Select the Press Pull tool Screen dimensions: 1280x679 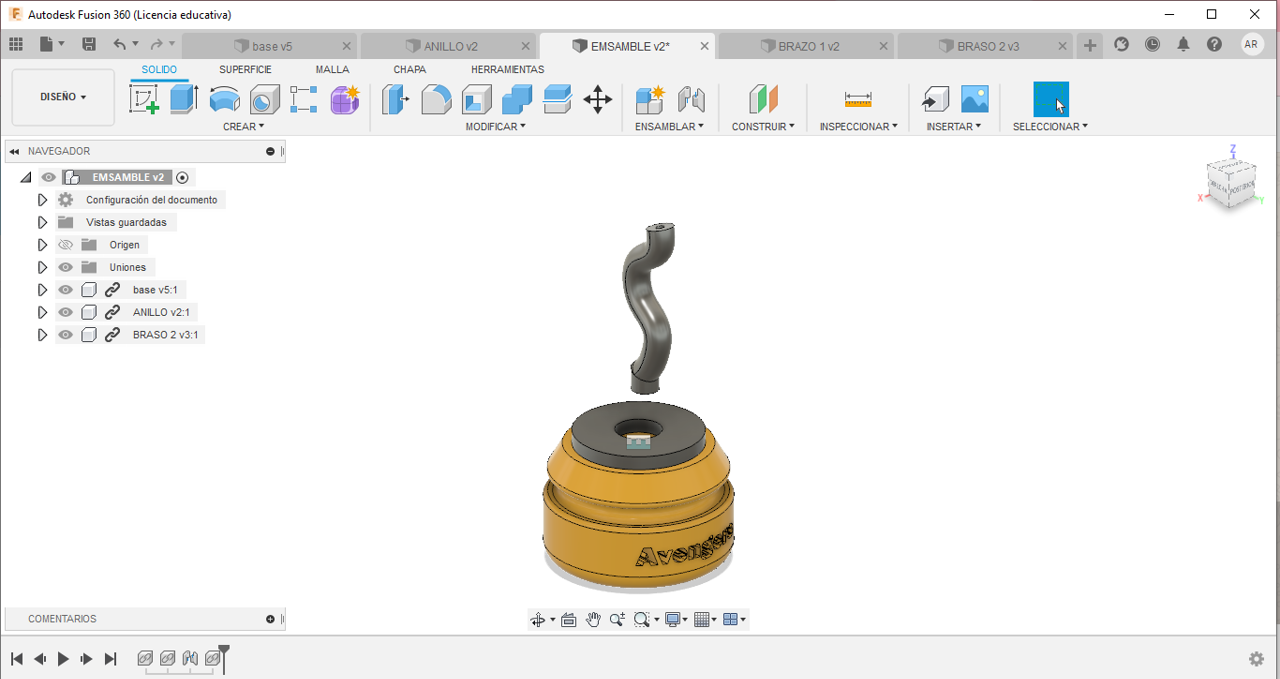(396, 99)
